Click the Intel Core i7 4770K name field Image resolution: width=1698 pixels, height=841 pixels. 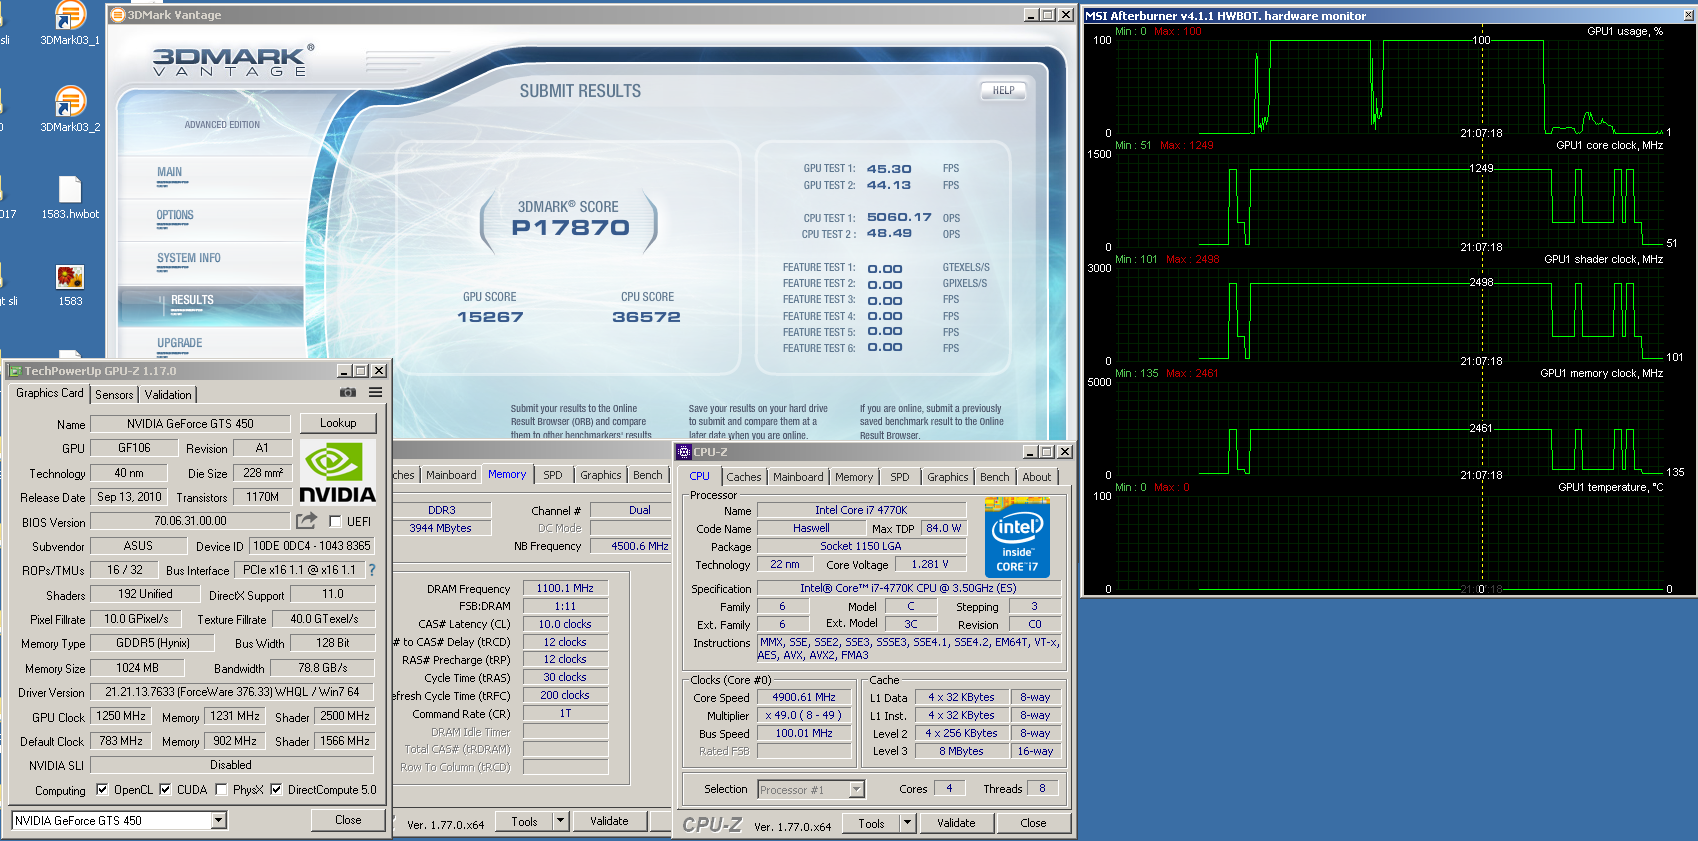(861, 510)
